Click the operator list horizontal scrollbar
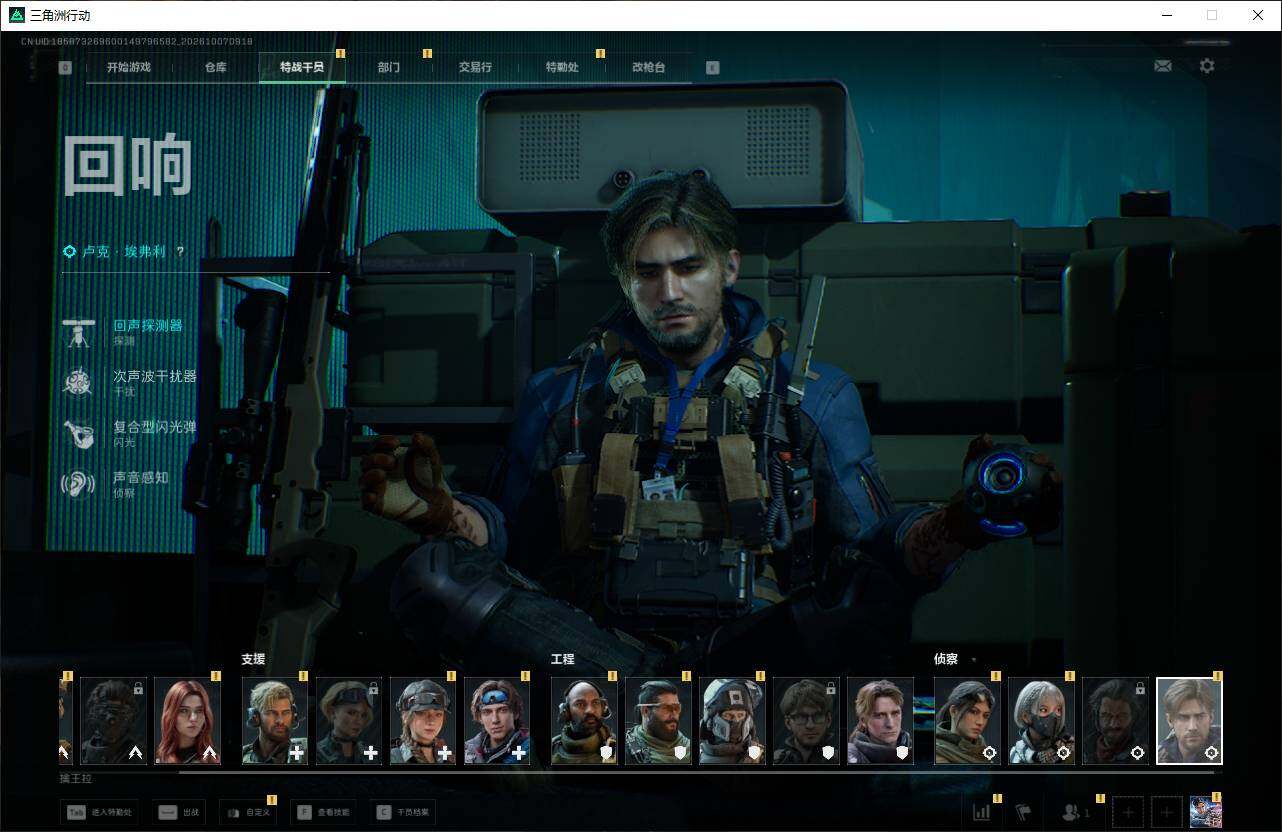Screen dimensions: 1282x832 [696, 772]
